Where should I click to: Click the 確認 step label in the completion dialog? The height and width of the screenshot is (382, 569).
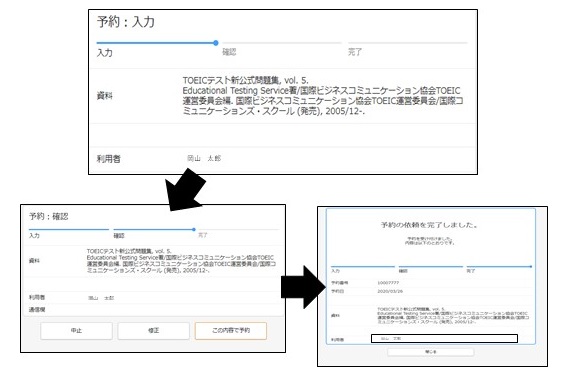tap(403, 271)
